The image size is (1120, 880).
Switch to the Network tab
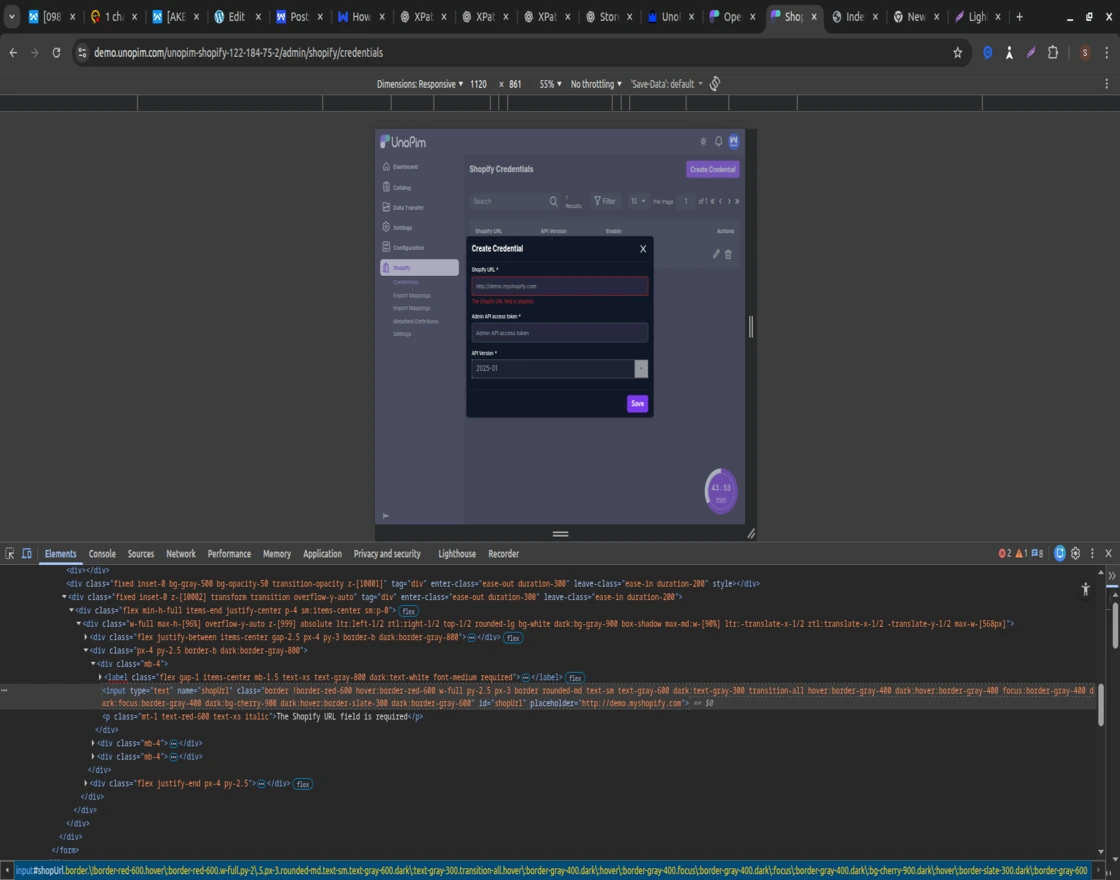(181, 554)
